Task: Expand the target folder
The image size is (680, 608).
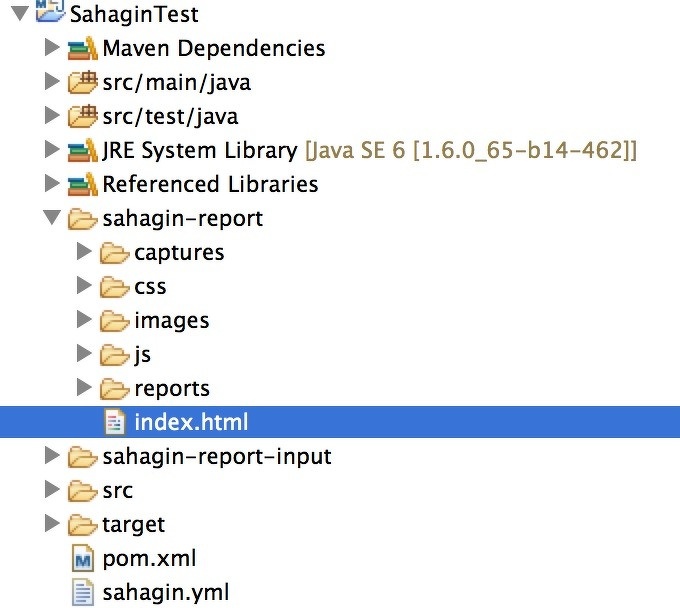Action: (x=52, y=524)
